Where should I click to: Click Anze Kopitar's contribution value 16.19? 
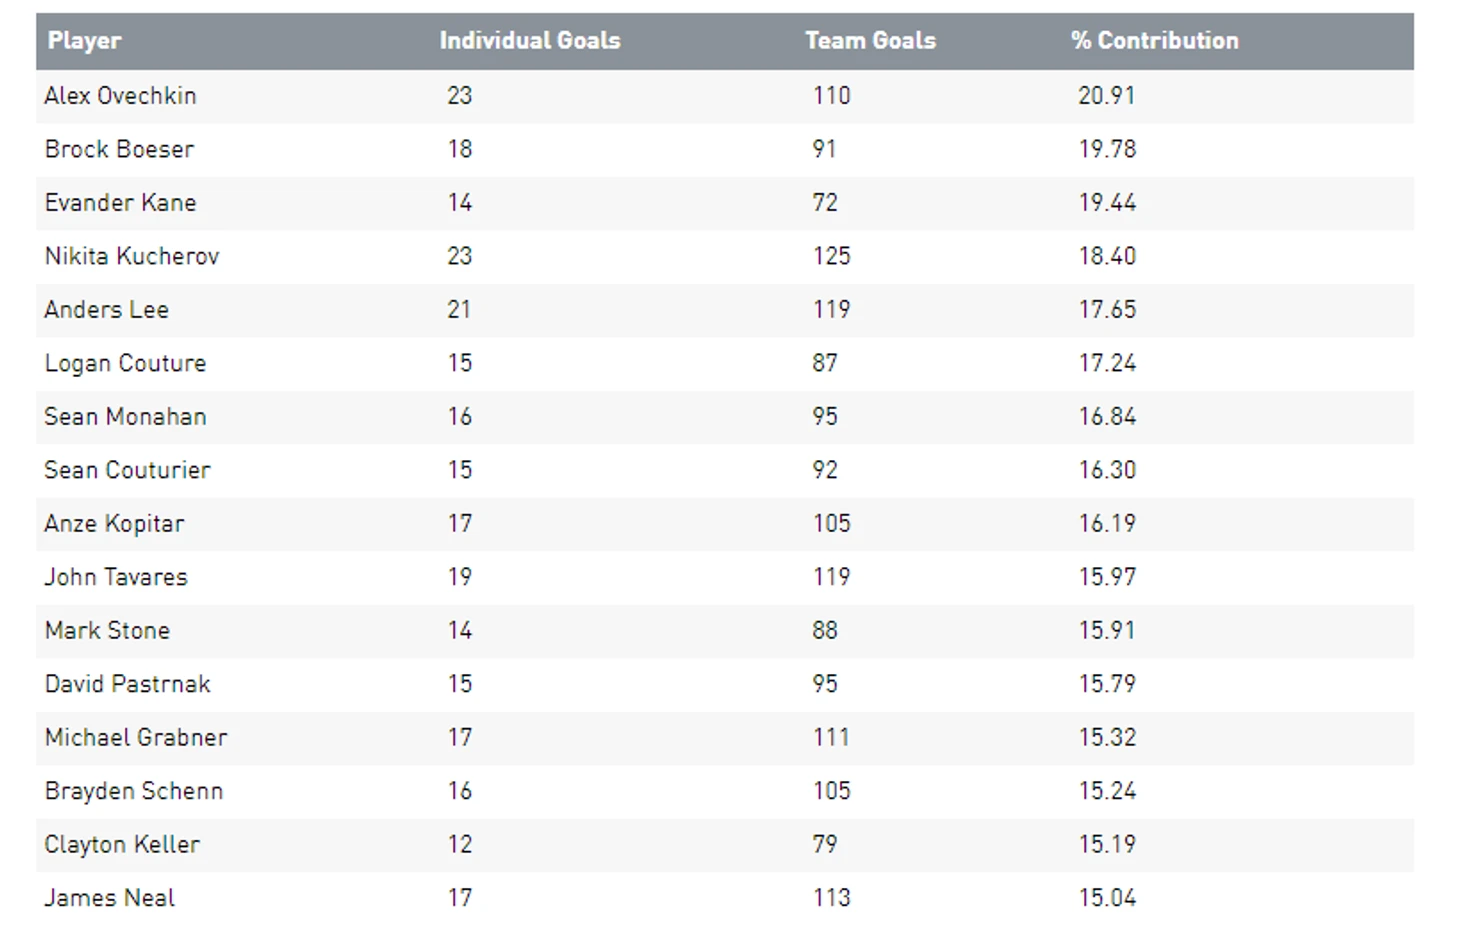tap(1106, 524)
